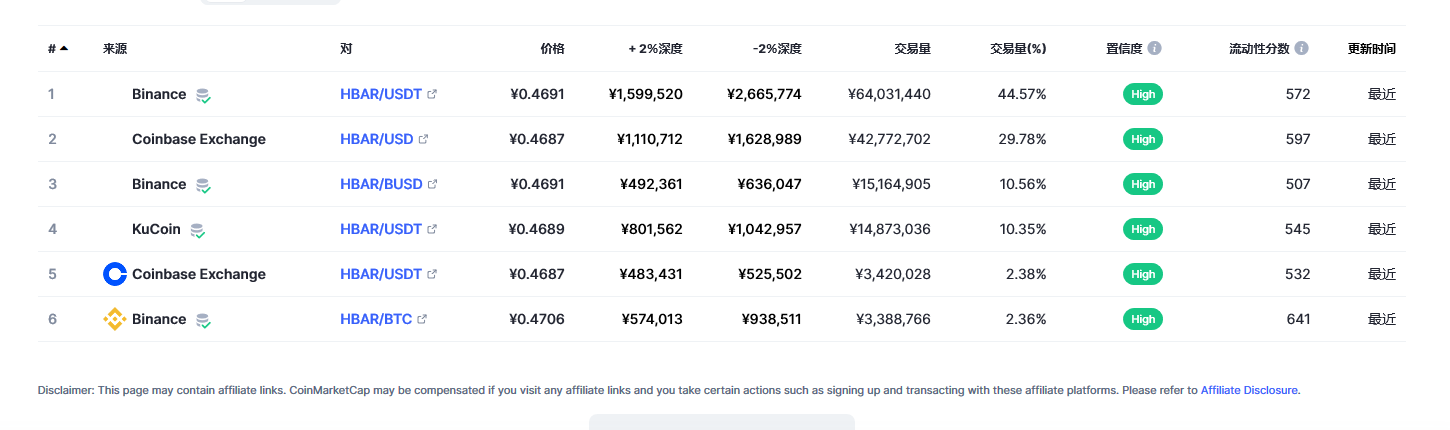Open the Affiliate Disclosure link
1450x430 pixels.
click(1249, 390)
